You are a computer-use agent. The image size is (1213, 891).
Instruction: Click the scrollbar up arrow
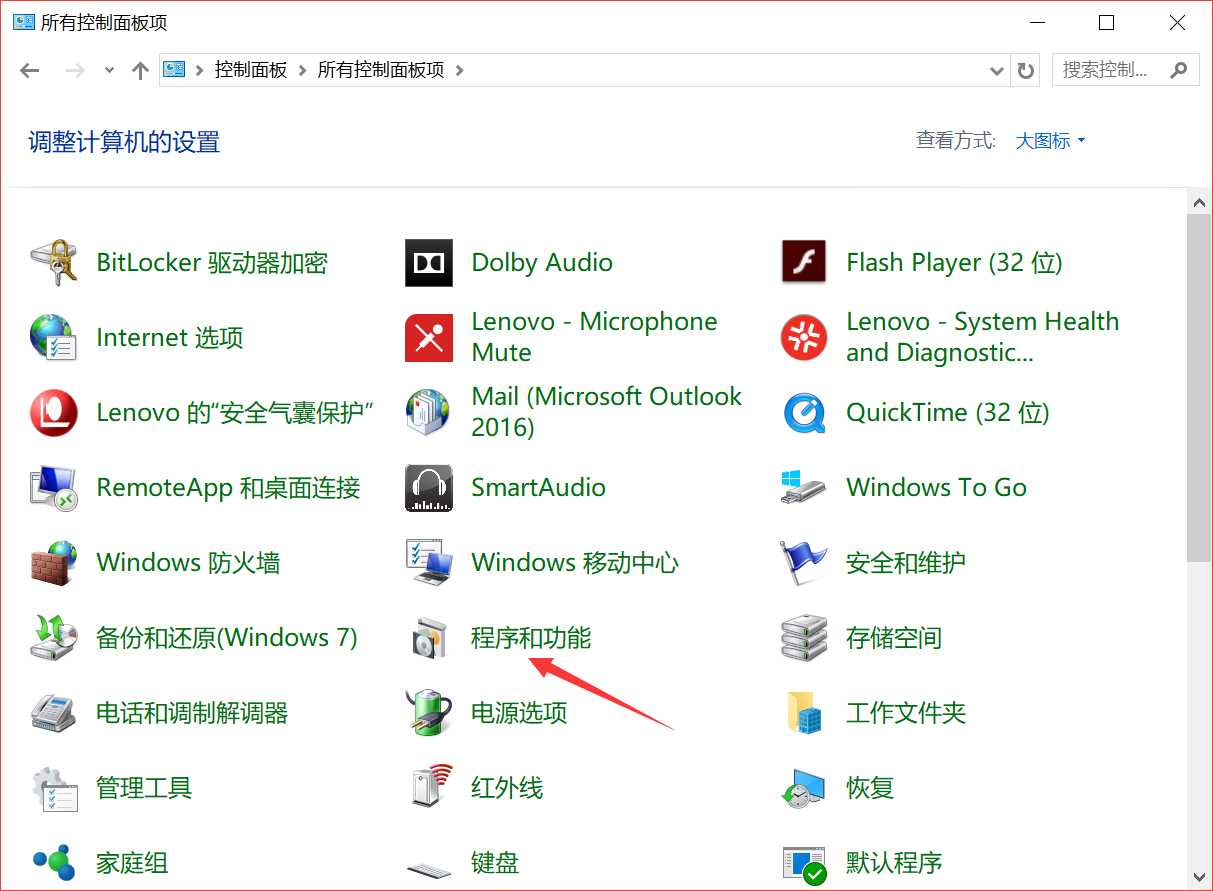tap(1199, 202)
